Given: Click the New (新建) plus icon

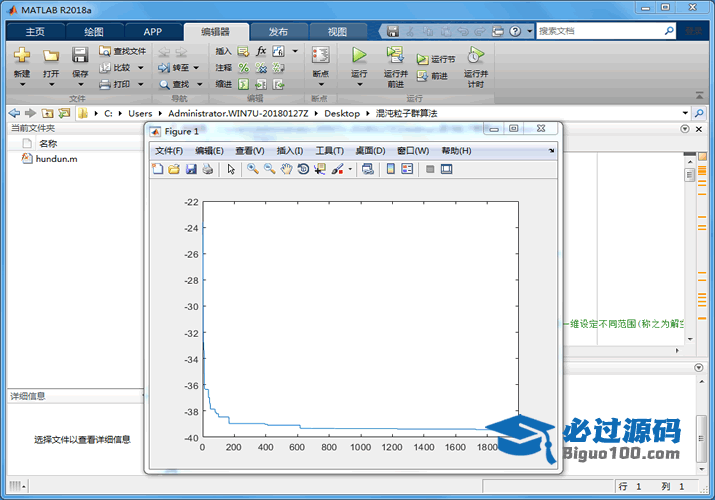Looking at the screenshot, I should 21,55.
